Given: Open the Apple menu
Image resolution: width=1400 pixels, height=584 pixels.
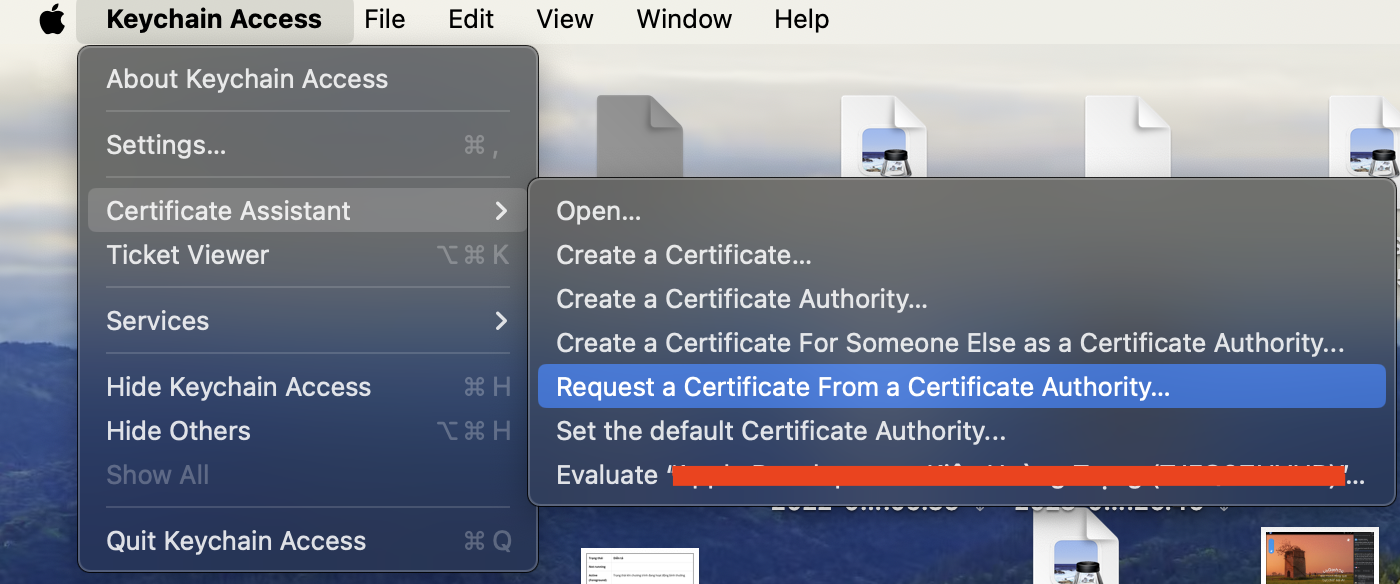Looking at the screenshot, I should coord(52,19).
